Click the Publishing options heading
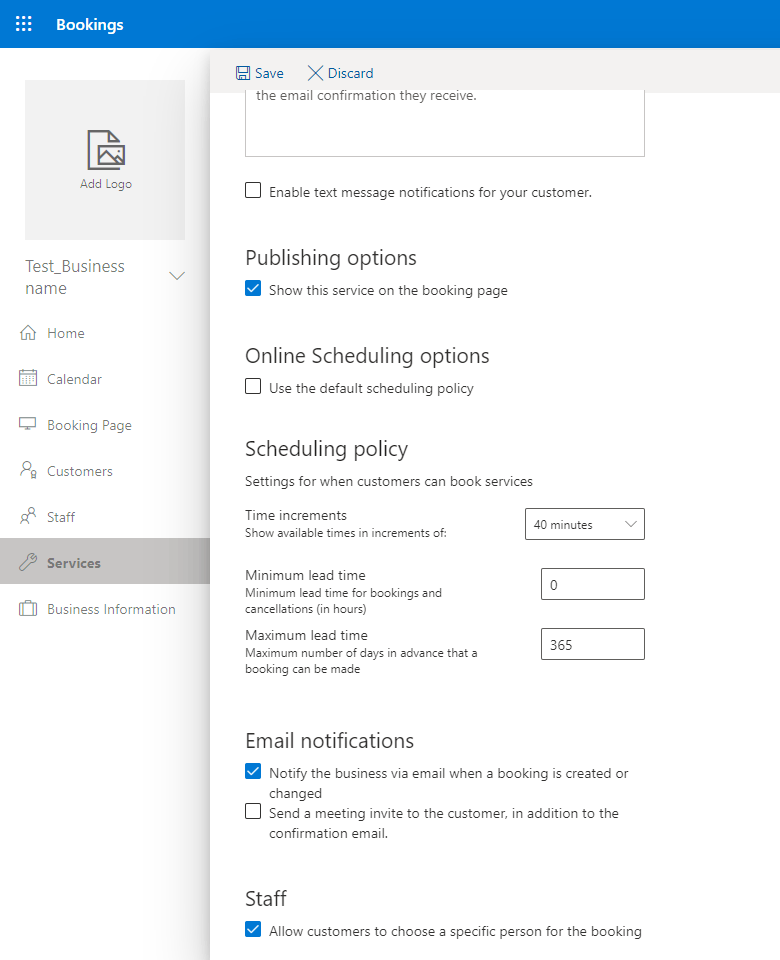The width and height of the screenshot is (780, 960). pyautogui.click(x=331, y=258)
